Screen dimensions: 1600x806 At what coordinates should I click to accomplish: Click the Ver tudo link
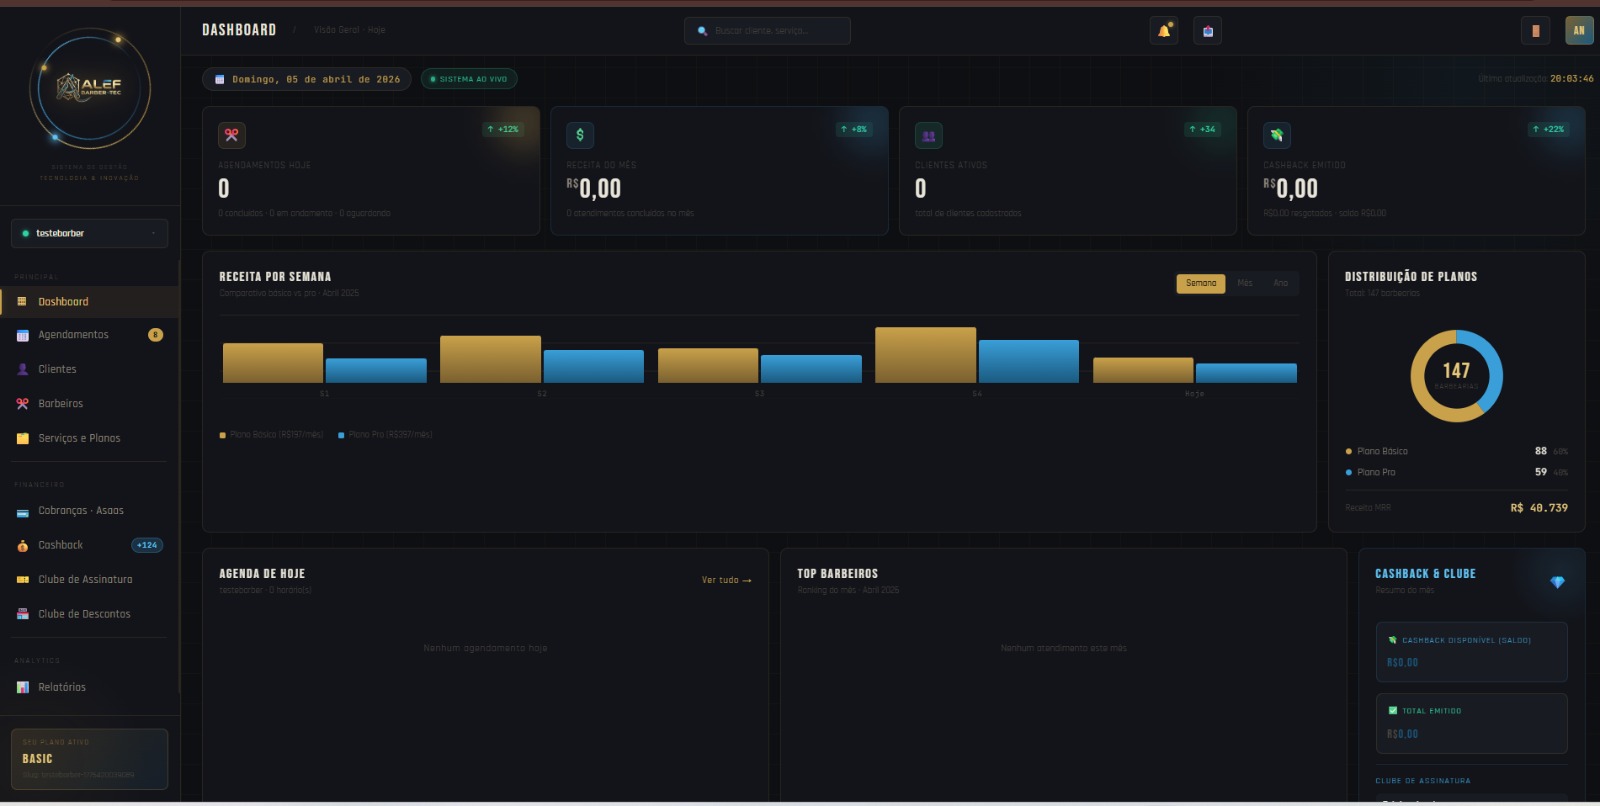point(725,580)
